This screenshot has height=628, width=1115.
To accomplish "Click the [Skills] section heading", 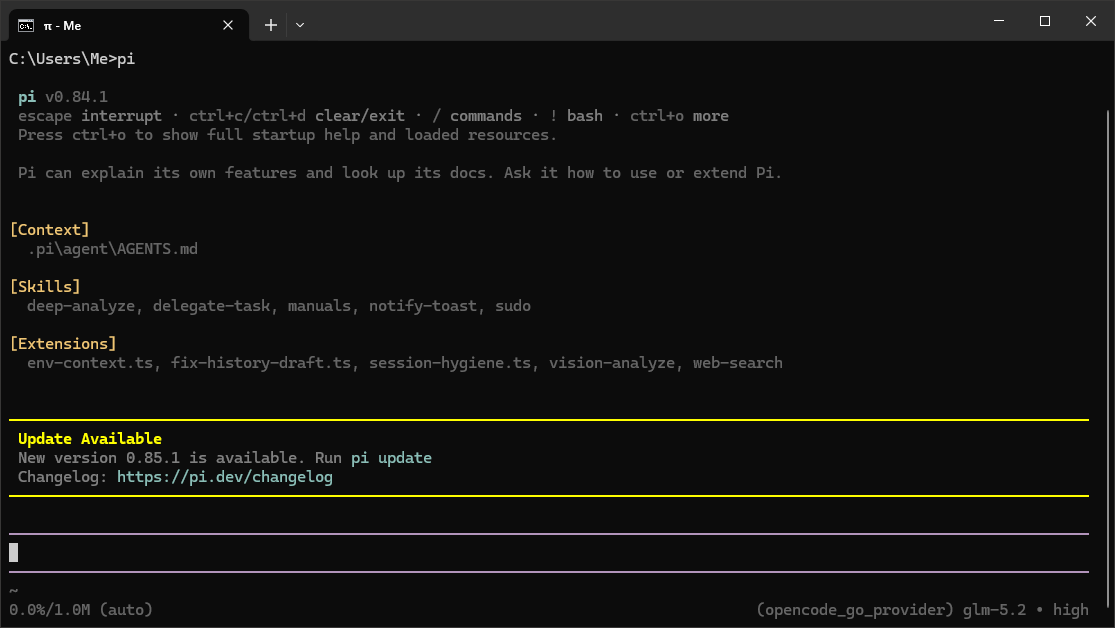I will 45,287.
